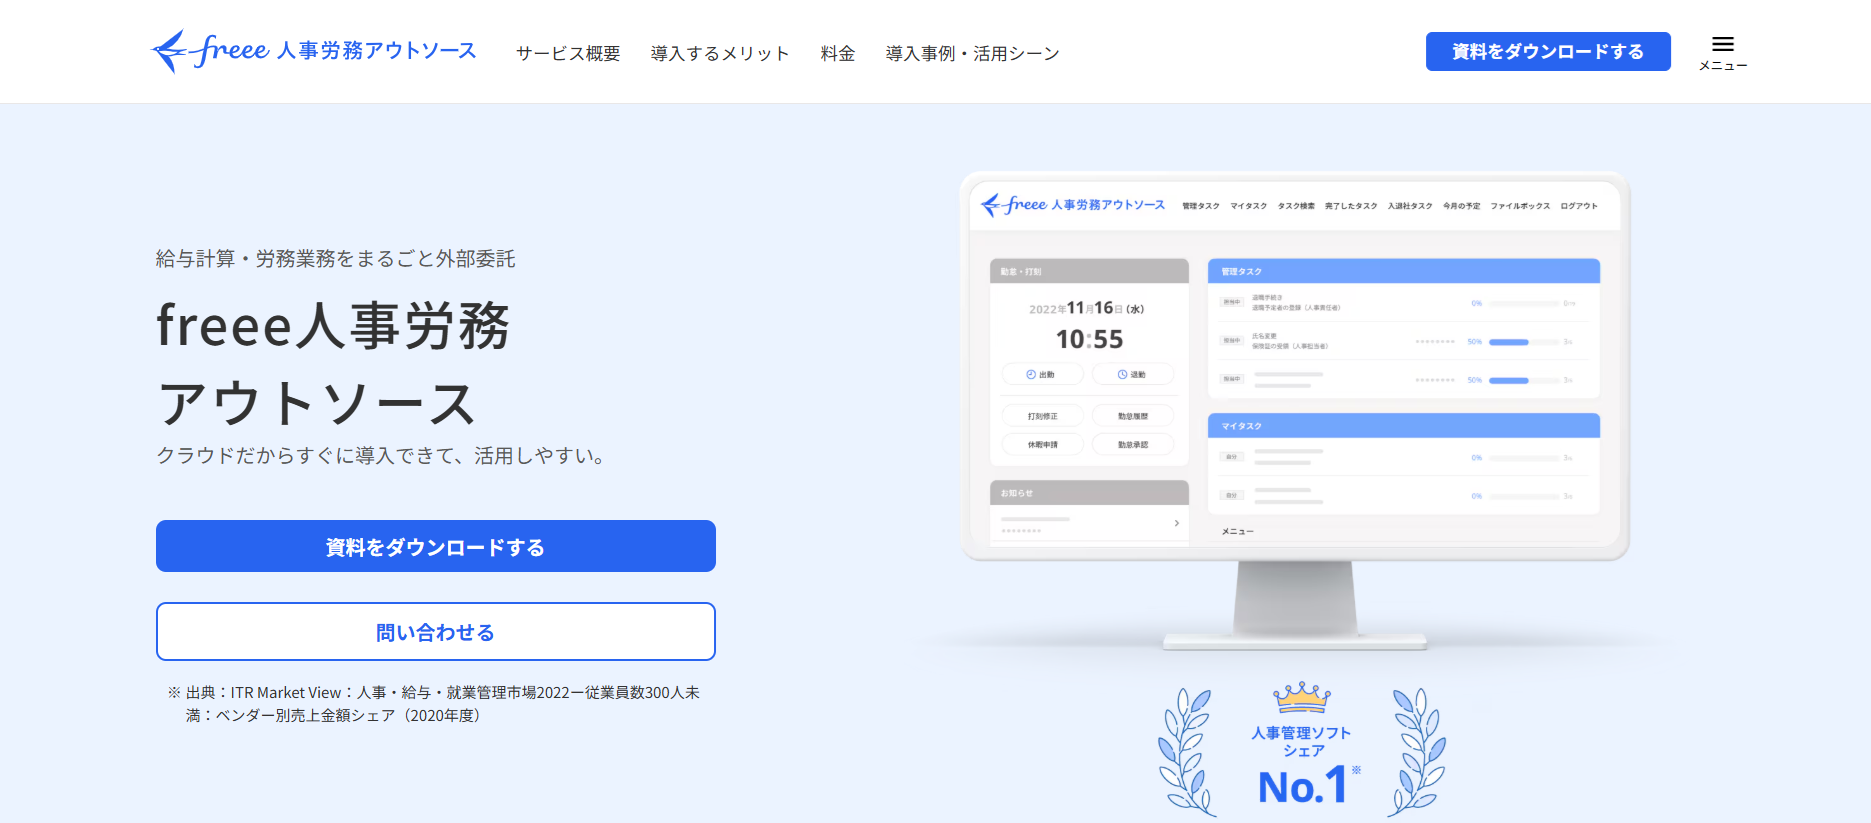The image size is (1871, 823).
Task: Click the freee 人事労務アウトソース header logo
Action: (x=314, y=51)
